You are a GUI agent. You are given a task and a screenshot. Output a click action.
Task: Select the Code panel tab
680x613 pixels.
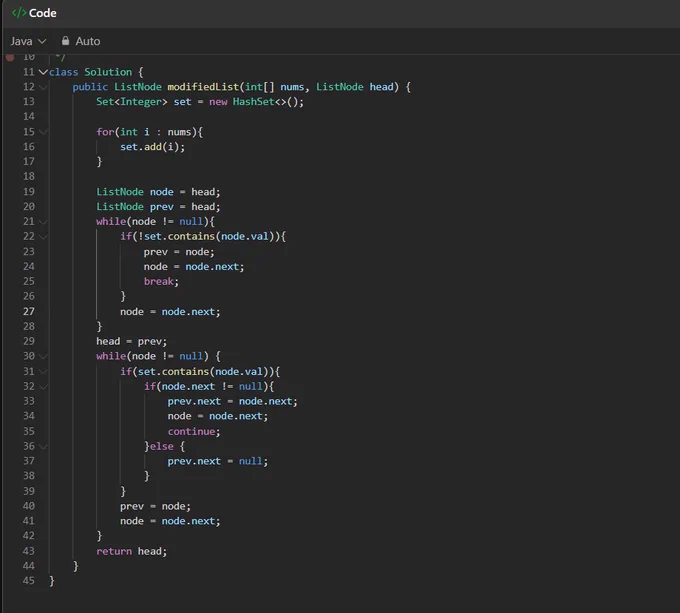pyautogui.click(x=34, y=13)
